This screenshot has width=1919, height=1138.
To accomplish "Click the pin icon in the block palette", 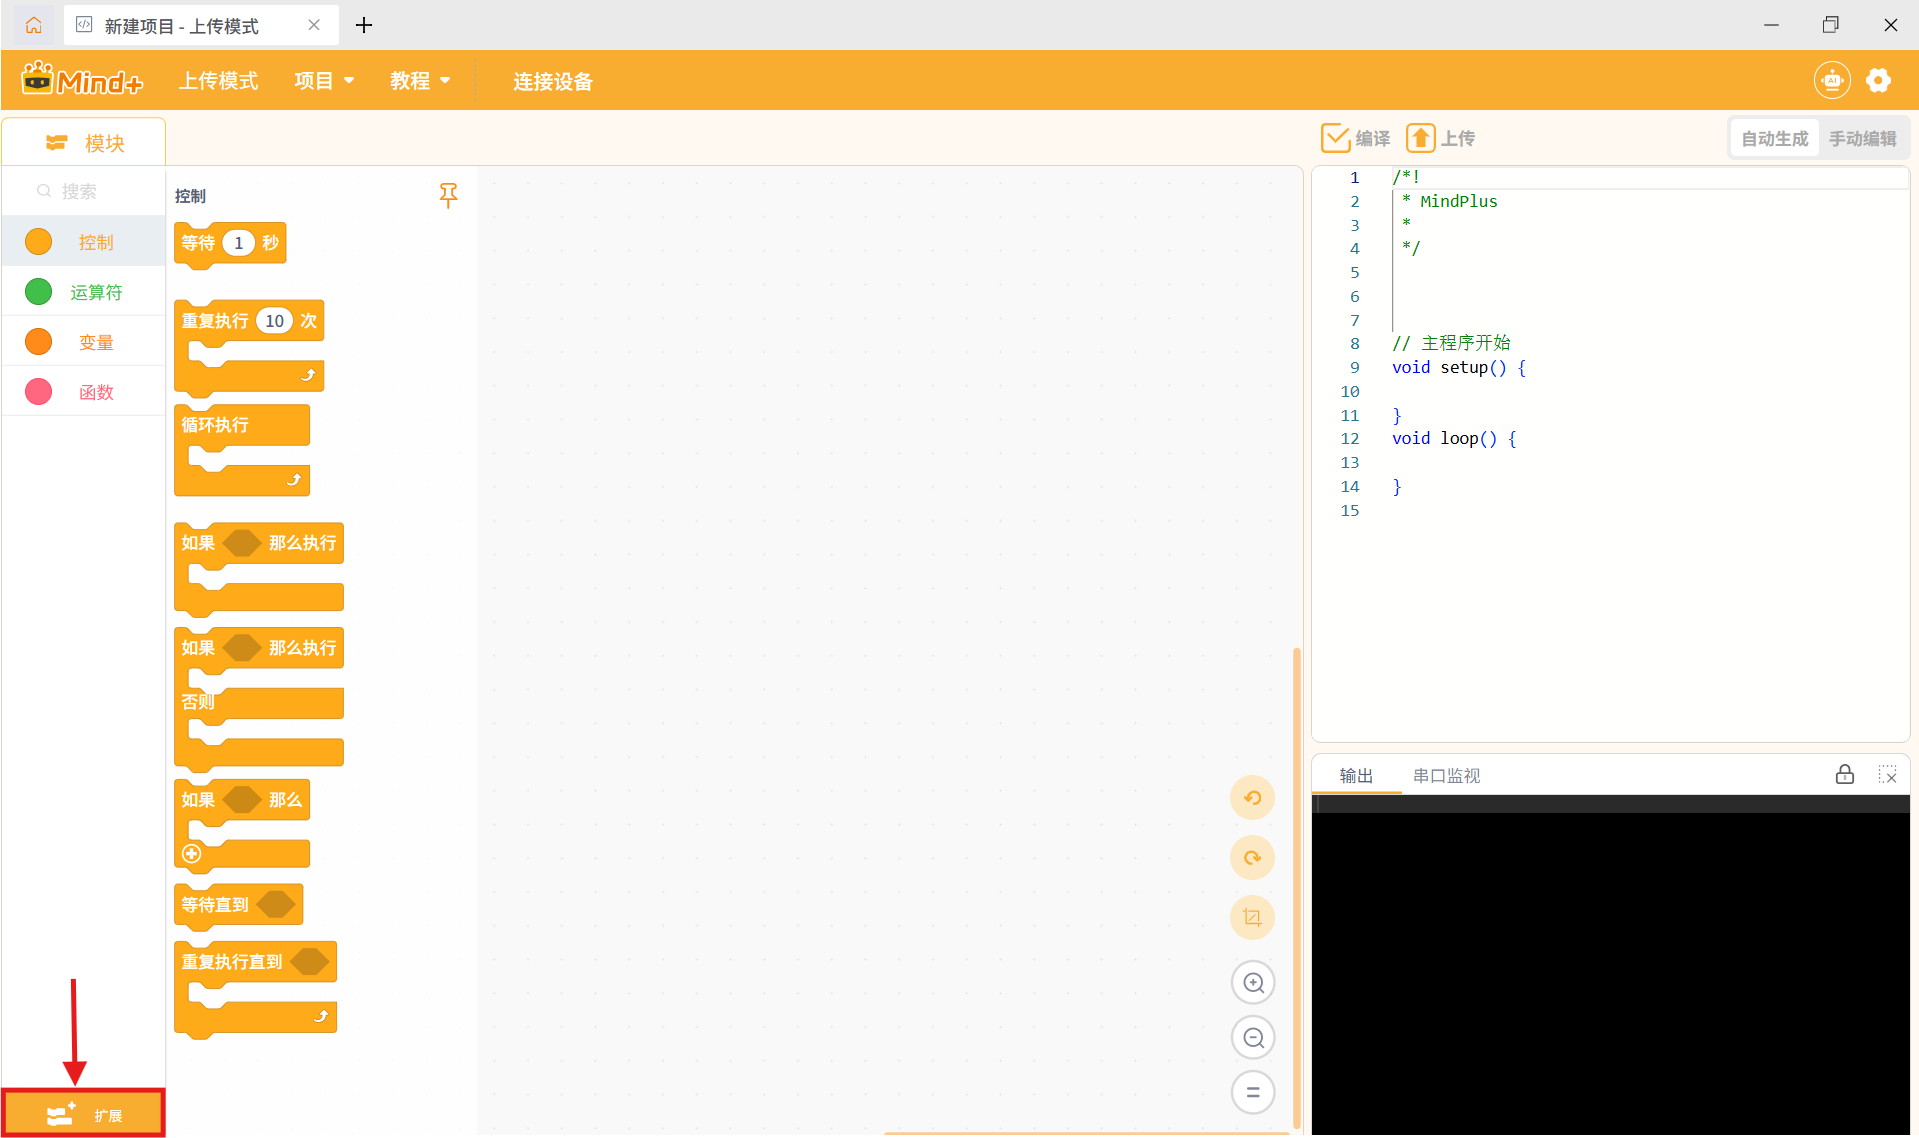I will click(448, 195).
